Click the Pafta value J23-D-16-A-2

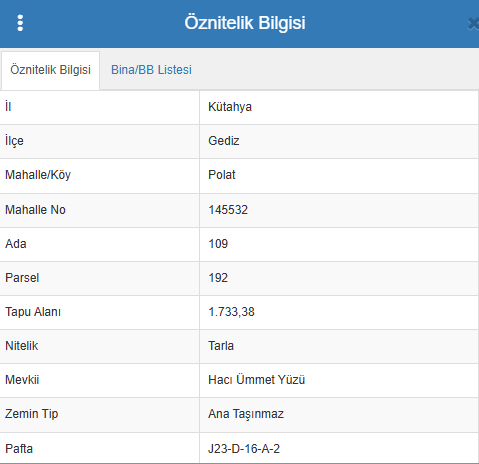(x=244, y=449)
